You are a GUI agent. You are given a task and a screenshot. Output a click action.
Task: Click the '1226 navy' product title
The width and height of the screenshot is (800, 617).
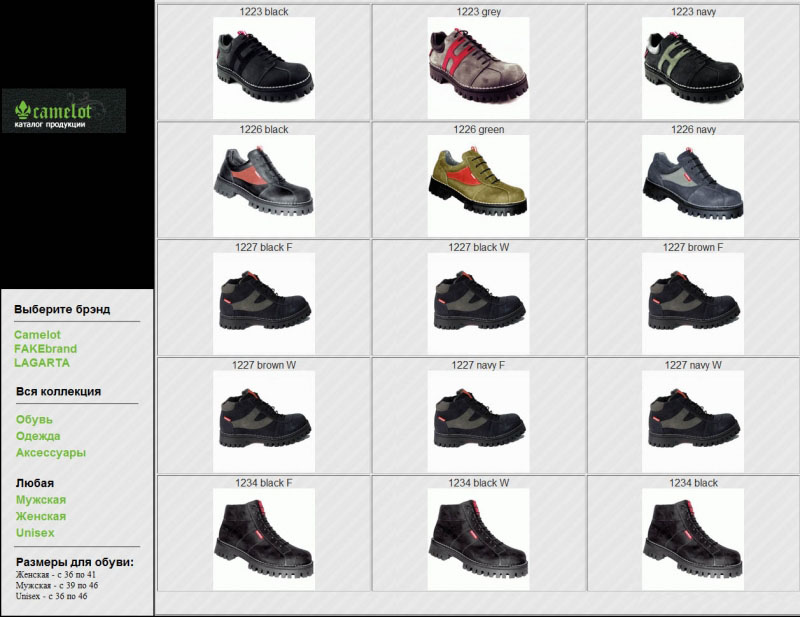coord(693,130)
